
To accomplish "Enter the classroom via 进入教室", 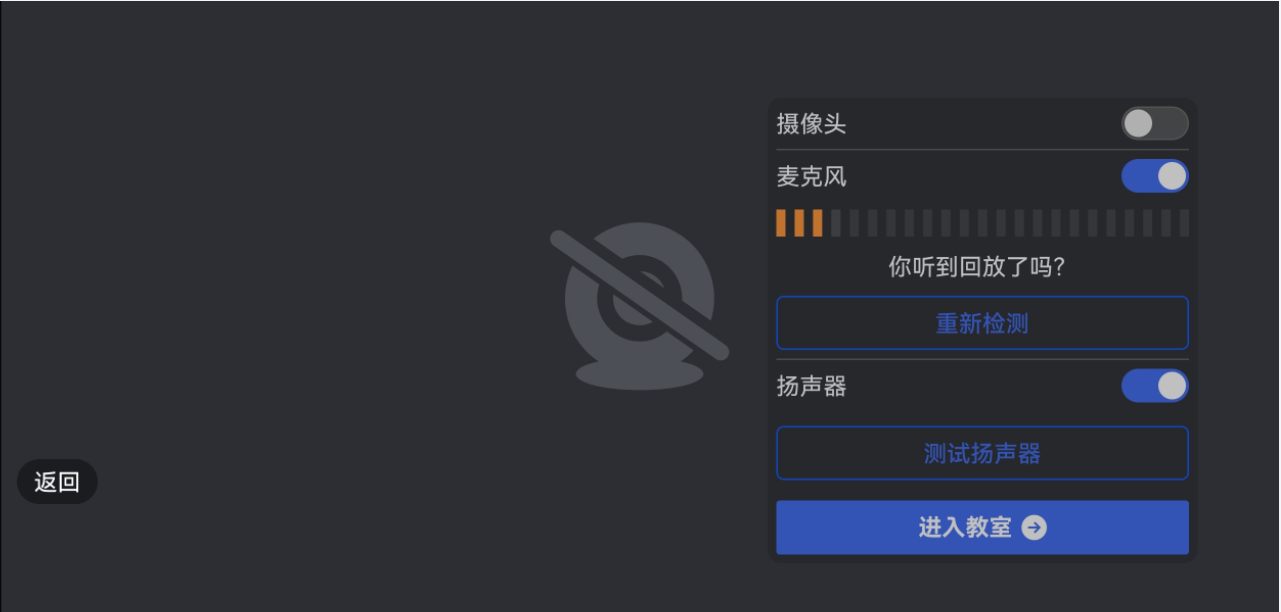I will tap(982, 527).
